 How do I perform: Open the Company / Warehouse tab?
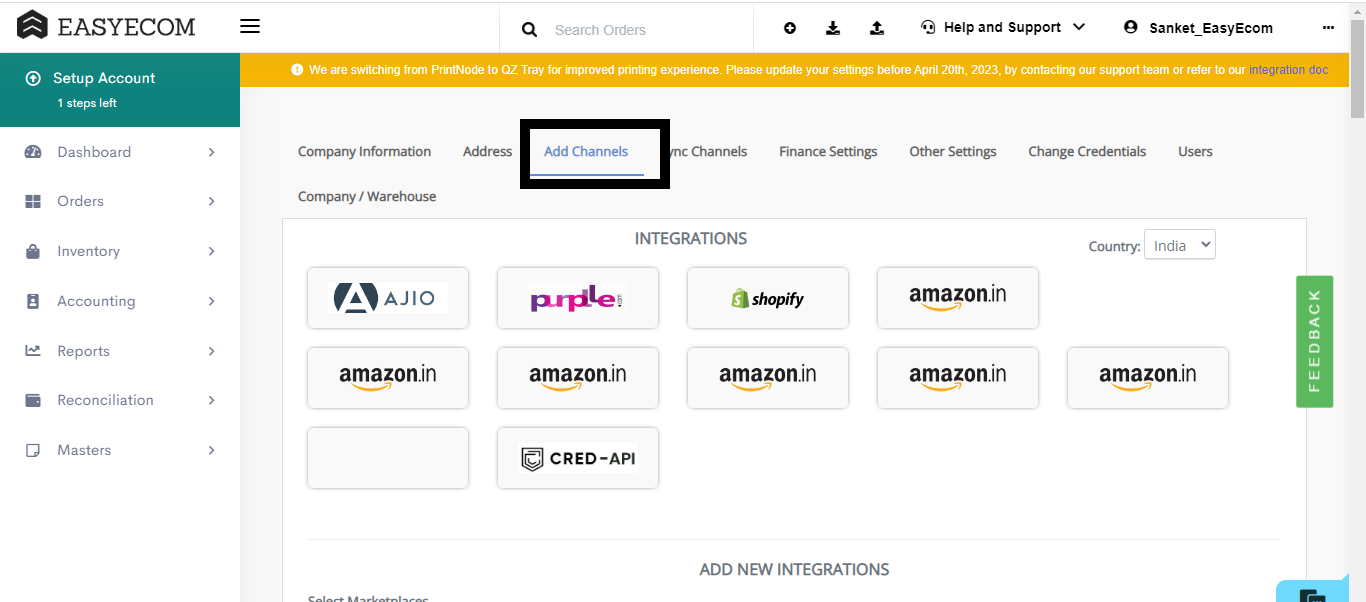367,197
